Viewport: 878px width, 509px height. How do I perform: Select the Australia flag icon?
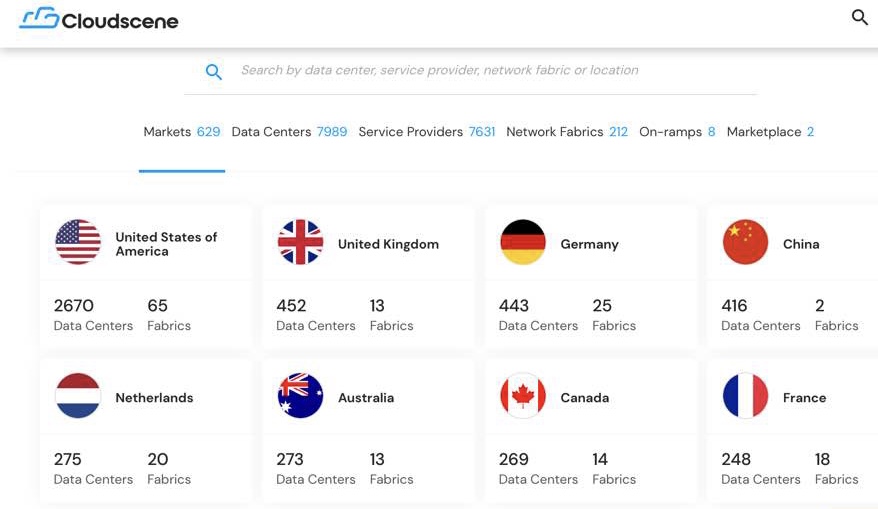pos(300,395)
